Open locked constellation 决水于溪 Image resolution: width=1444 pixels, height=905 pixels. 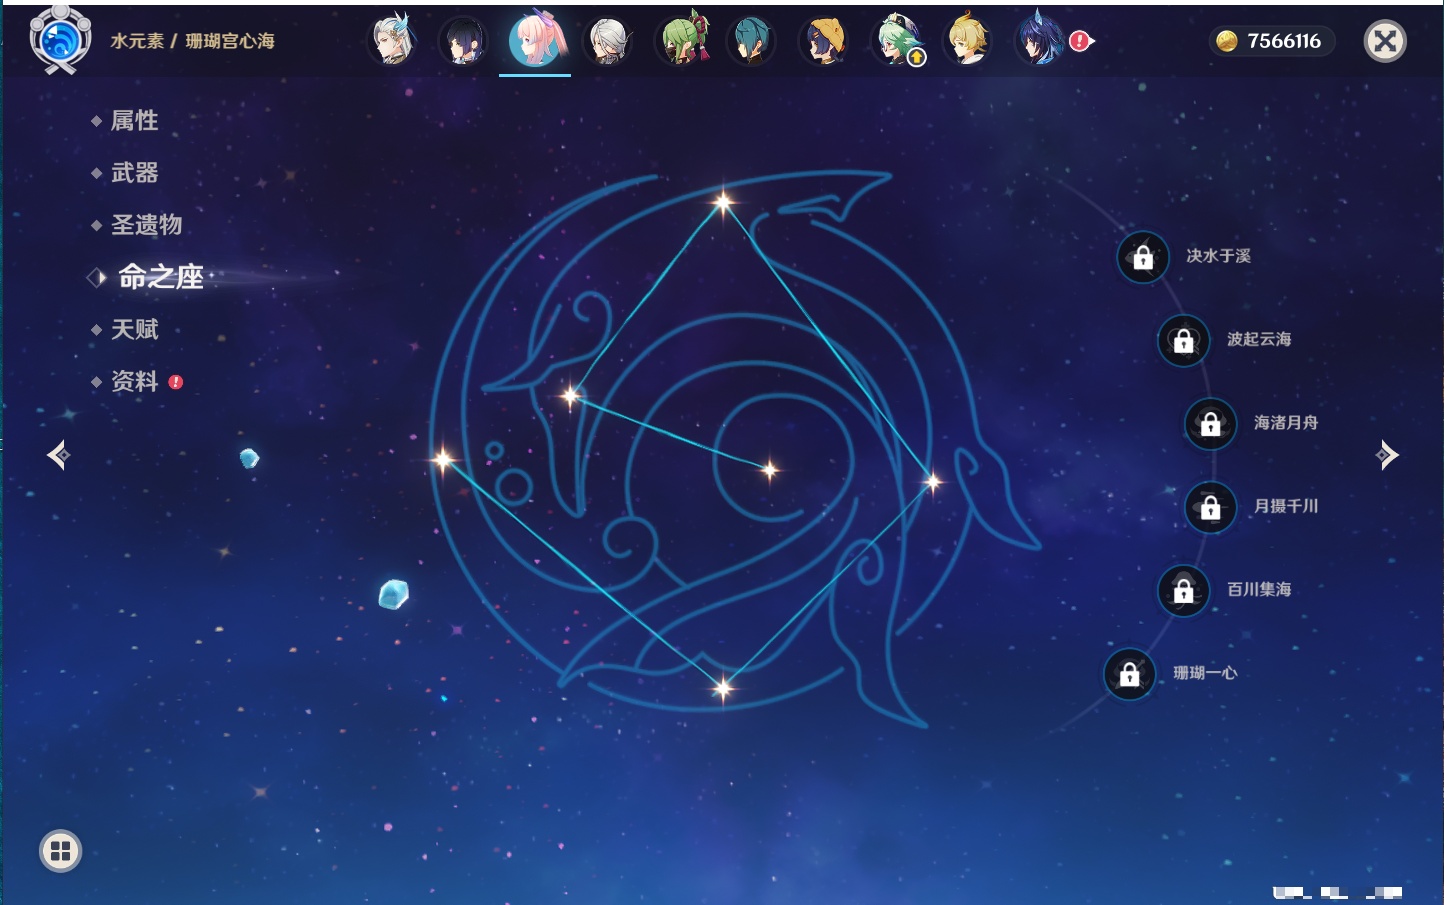pos(1143,257)
